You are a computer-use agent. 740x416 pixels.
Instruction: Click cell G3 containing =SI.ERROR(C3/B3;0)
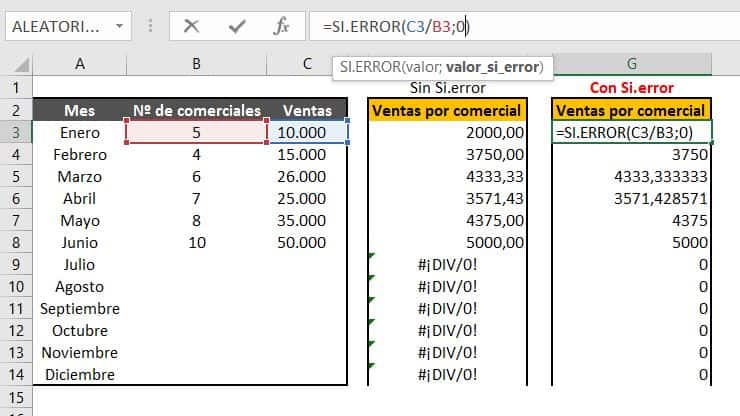pos(632,133)
